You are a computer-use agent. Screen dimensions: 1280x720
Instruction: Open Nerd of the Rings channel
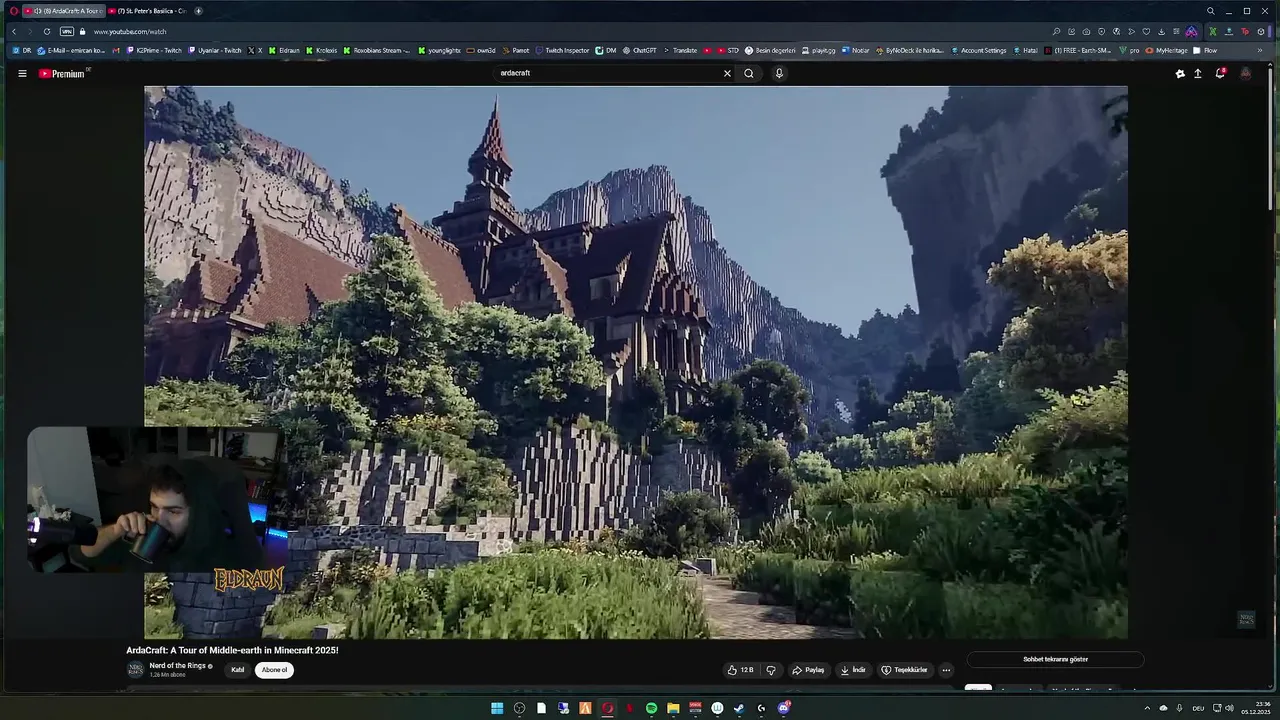(x=178, y=666)
